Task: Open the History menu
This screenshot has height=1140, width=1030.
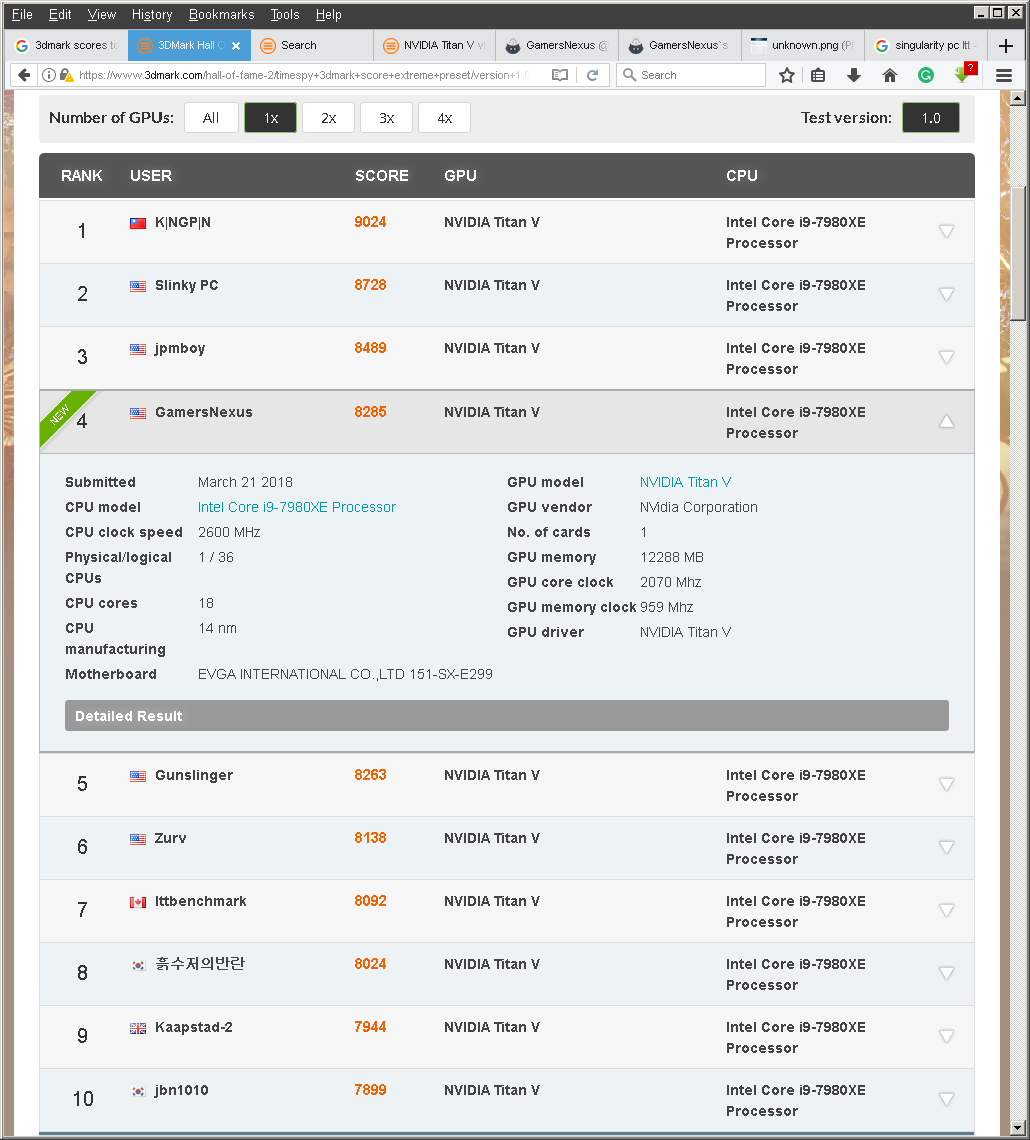Action: pos(152,15)
